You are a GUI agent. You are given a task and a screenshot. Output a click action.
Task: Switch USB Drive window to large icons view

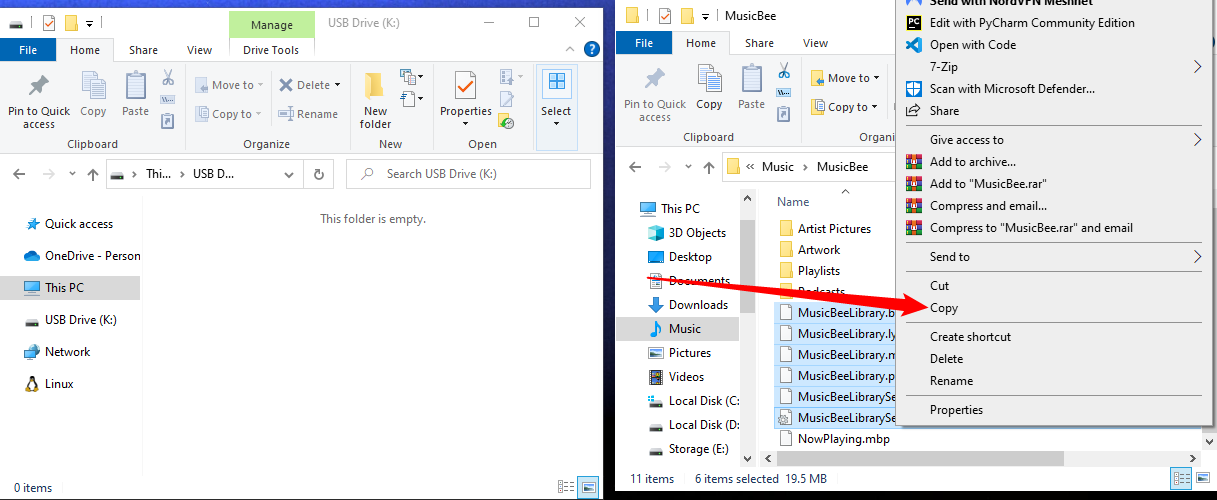[x=589, y=488]
